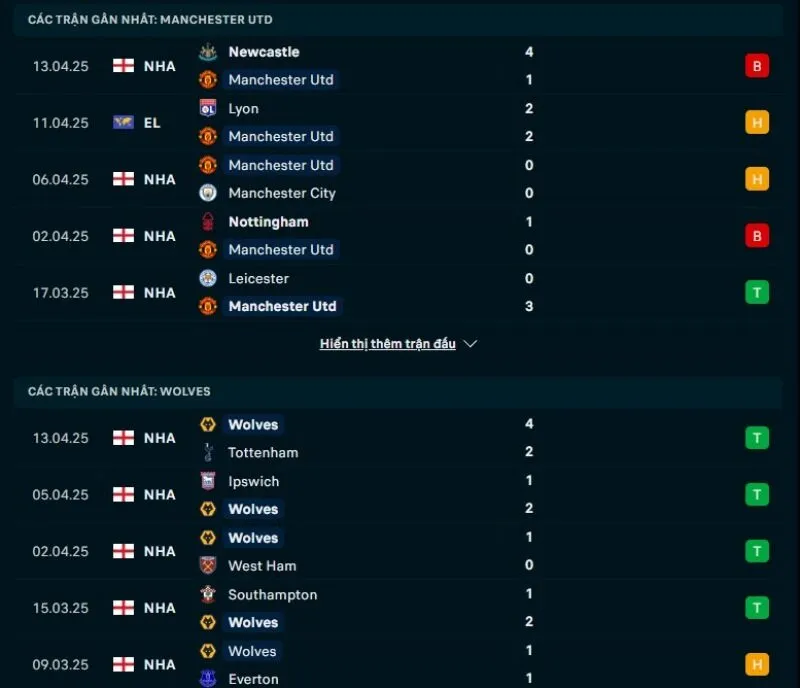
Task: Click the Everton crest icon
Action: tap(207, 678)
